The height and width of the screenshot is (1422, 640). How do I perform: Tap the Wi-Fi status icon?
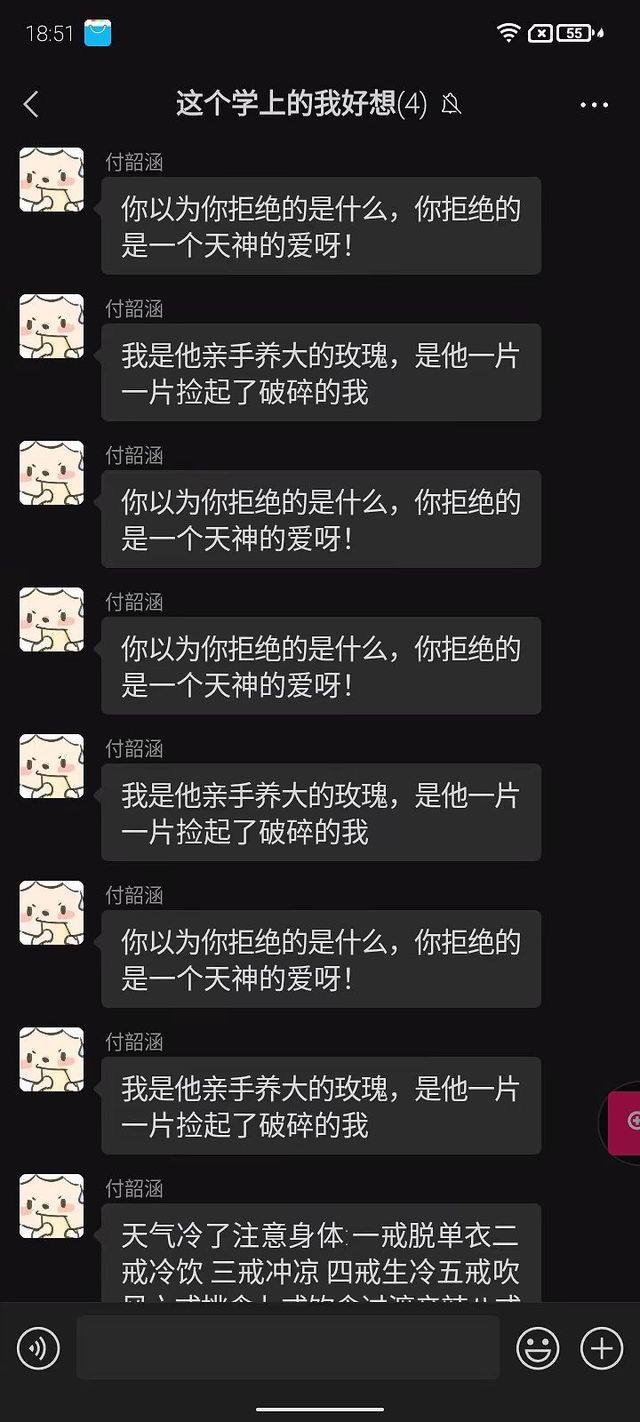click(508, 33)
